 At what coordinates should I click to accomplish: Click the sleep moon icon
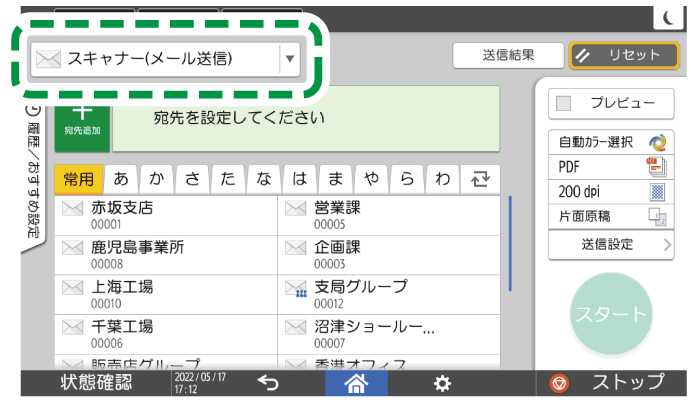coord(669,19)
